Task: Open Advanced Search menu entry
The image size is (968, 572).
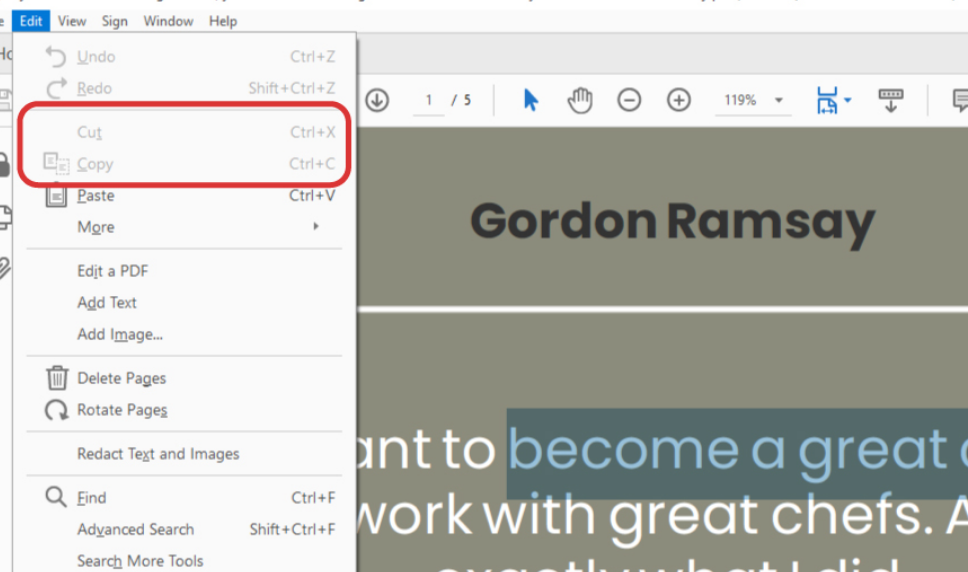Action: (184, 529)
